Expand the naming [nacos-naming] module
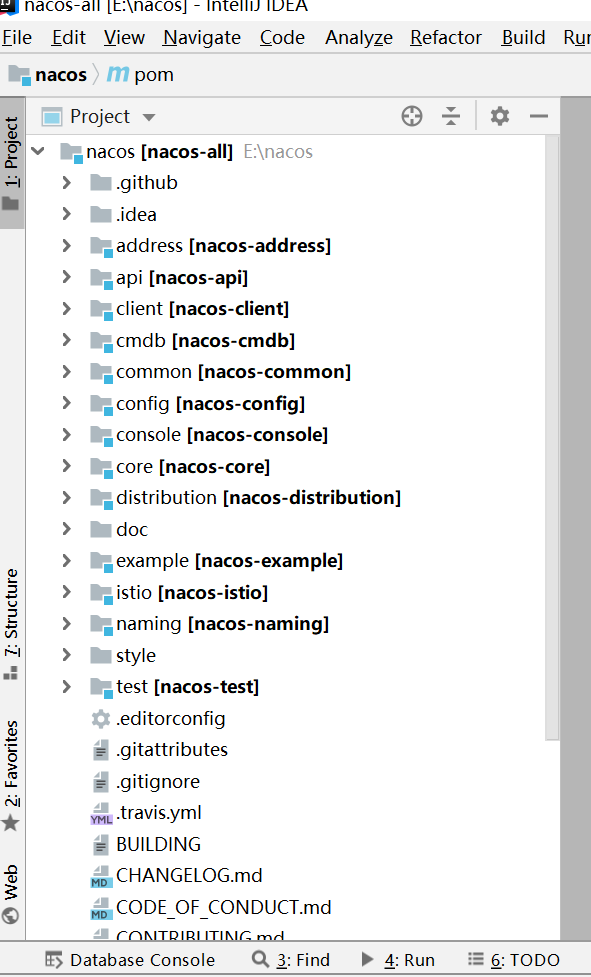The height and width of the screenshot is (977, 591). click(x=67, y=624)
